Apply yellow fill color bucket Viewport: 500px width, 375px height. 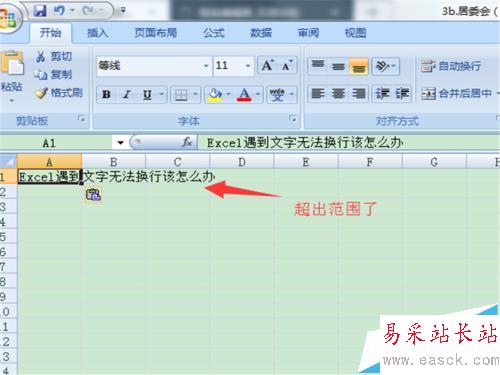[x=215, y=95]
